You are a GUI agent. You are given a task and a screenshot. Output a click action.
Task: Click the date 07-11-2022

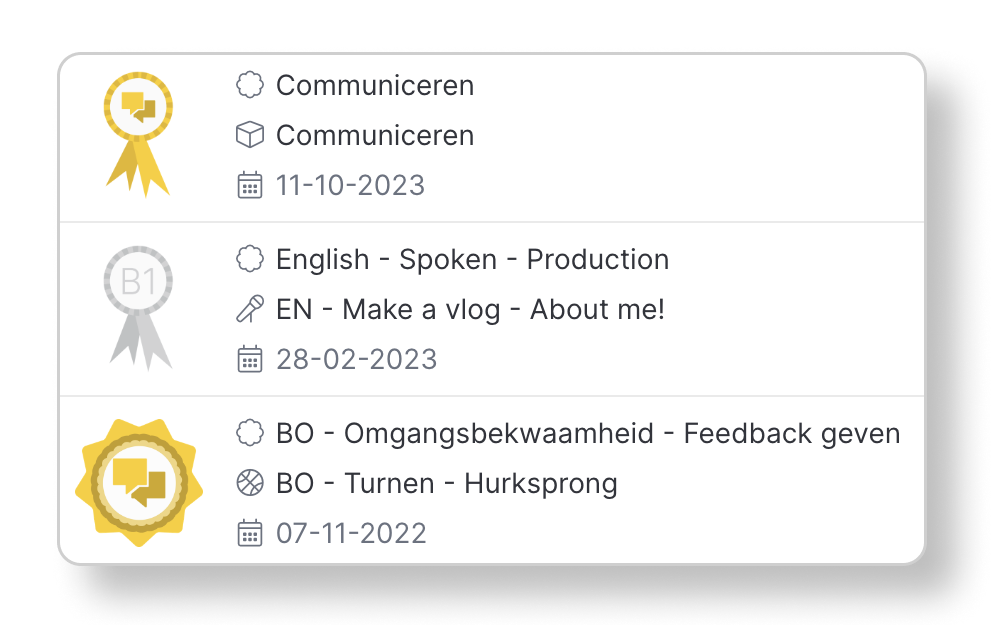click(x=351, y=534)
